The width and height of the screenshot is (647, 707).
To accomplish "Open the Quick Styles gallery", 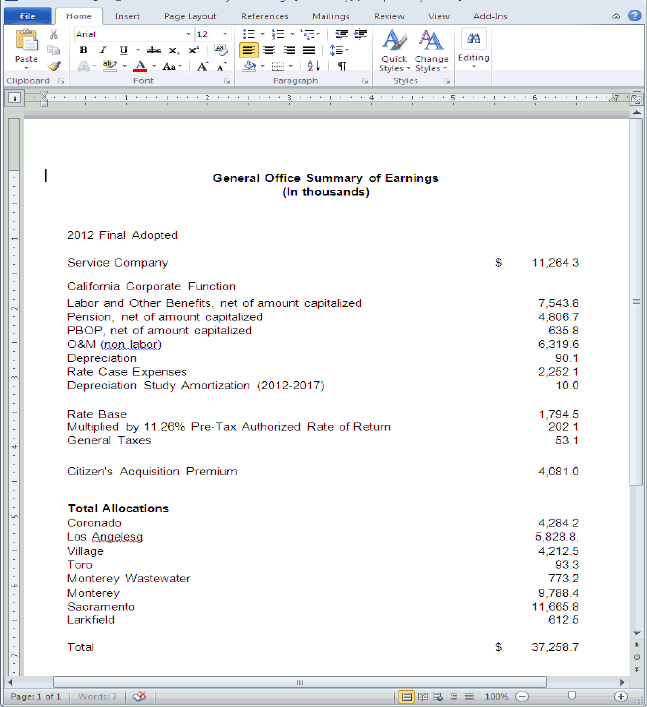I will click(393, 50).
